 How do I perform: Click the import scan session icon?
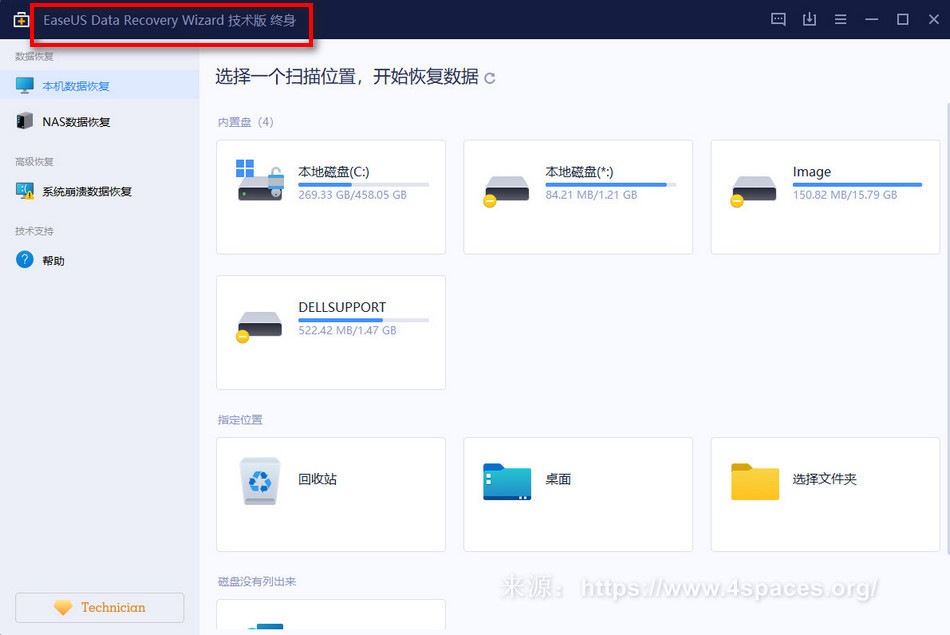tap(809, 19)
